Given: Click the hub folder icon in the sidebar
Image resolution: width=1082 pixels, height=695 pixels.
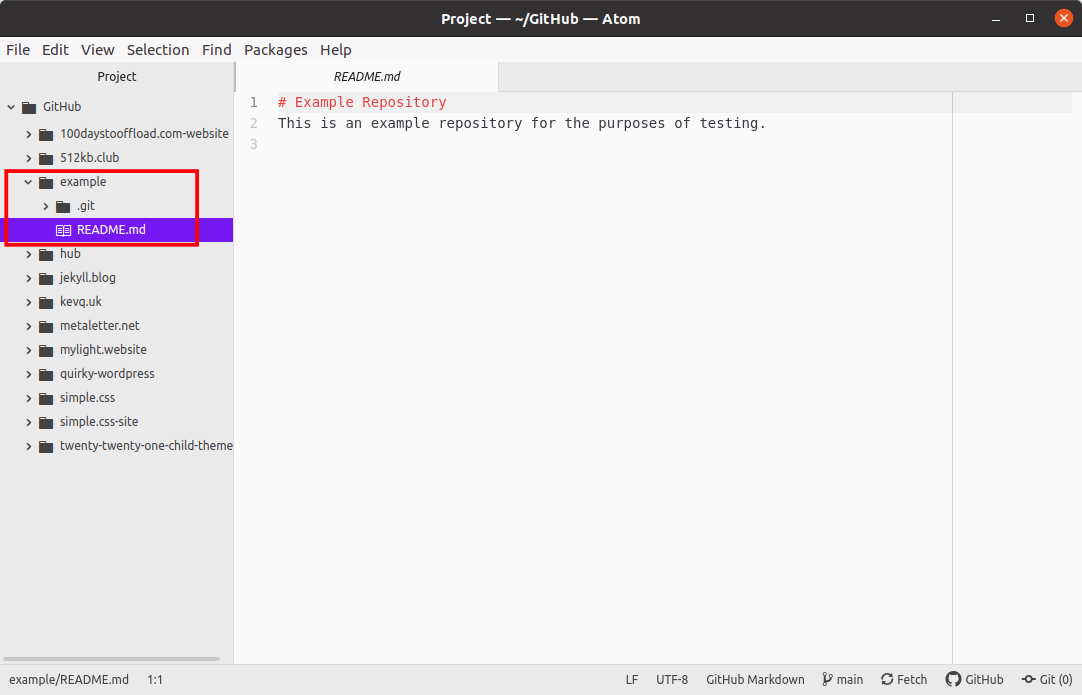Looking at the screenshot, I should [47, 254].
